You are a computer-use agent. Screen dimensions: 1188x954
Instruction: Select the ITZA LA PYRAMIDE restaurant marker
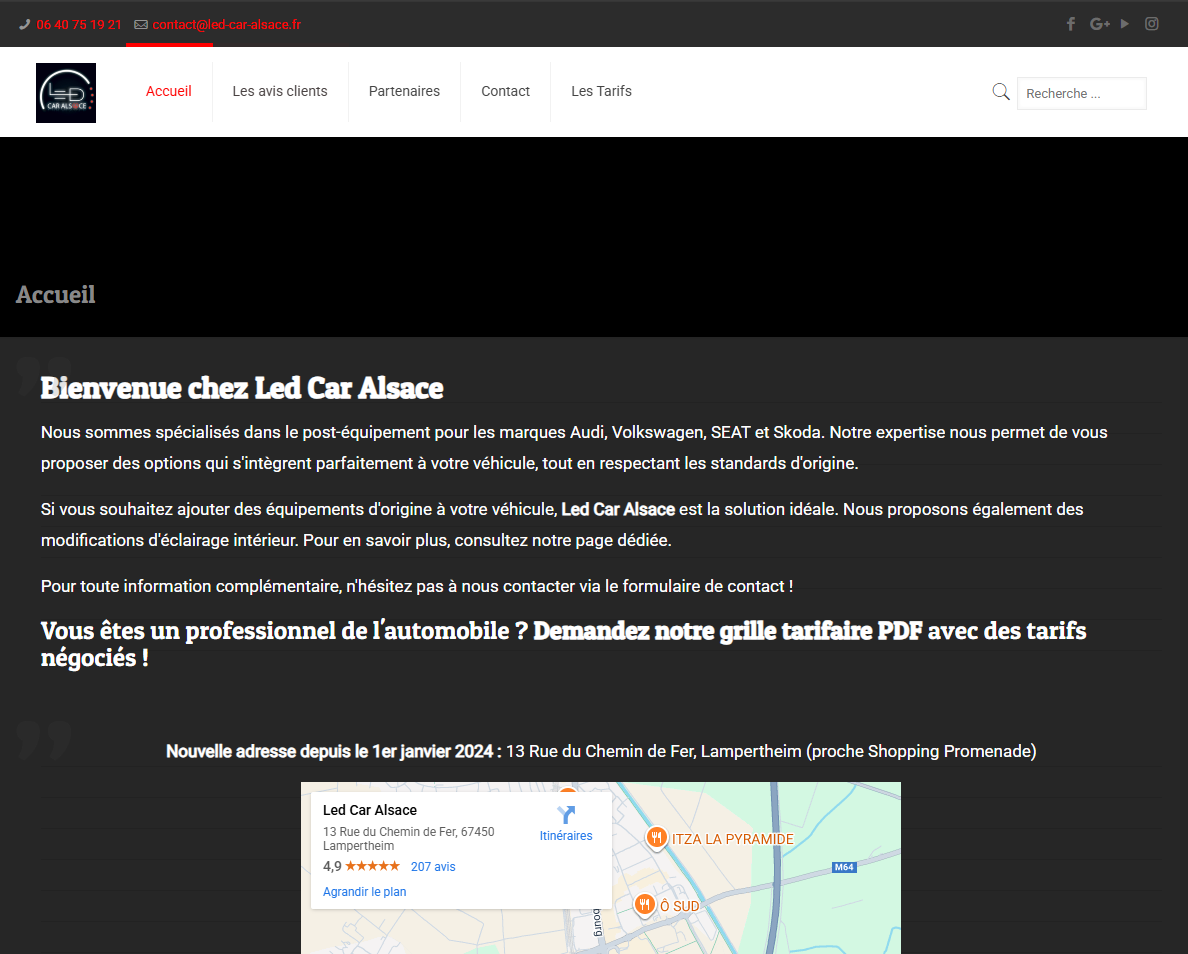(x=657, y=838)
